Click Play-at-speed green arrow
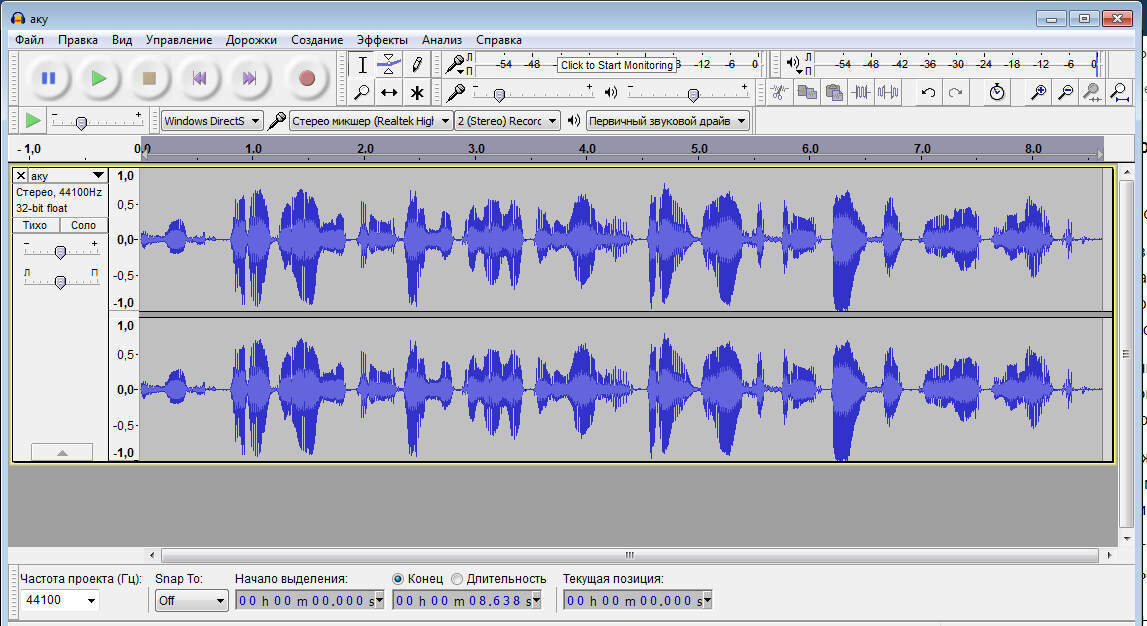This screenshot has width=1147, height=626. pyautogui.click(x=33, y=120)
